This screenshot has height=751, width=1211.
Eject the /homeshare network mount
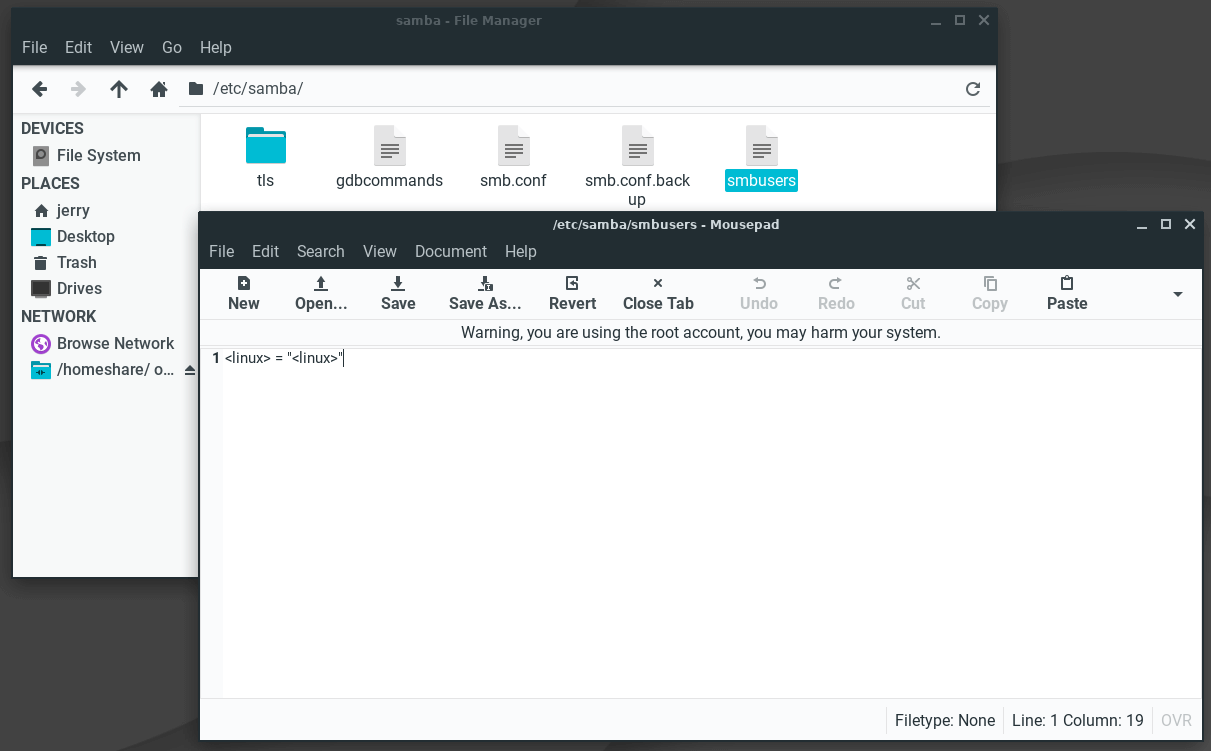pyautogui.click(x=190, y=370)
